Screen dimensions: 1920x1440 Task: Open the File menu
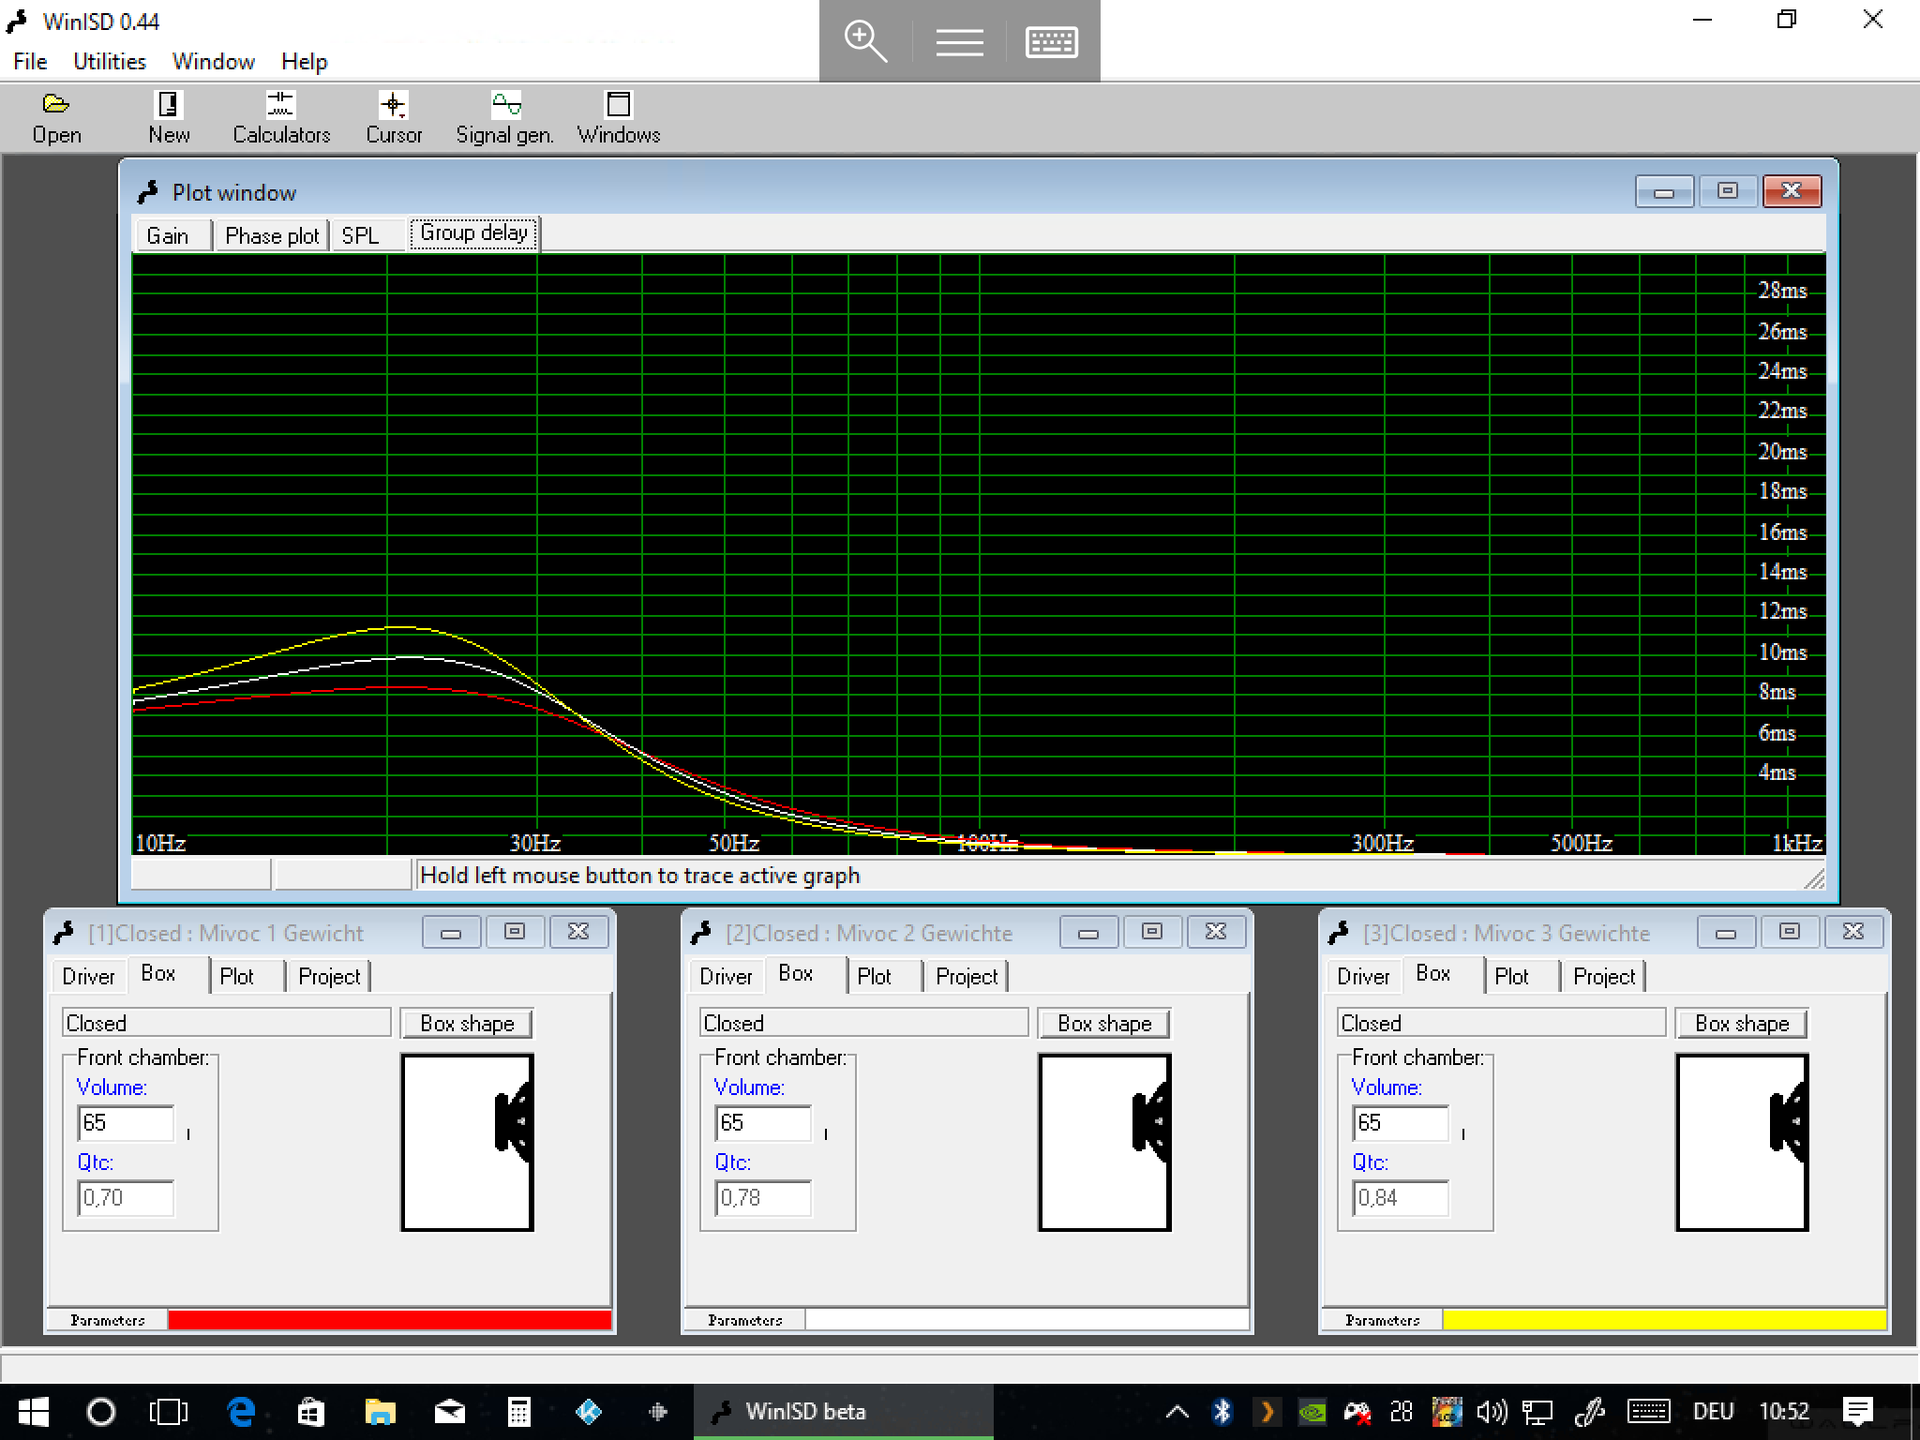click(x=30, y=62)
